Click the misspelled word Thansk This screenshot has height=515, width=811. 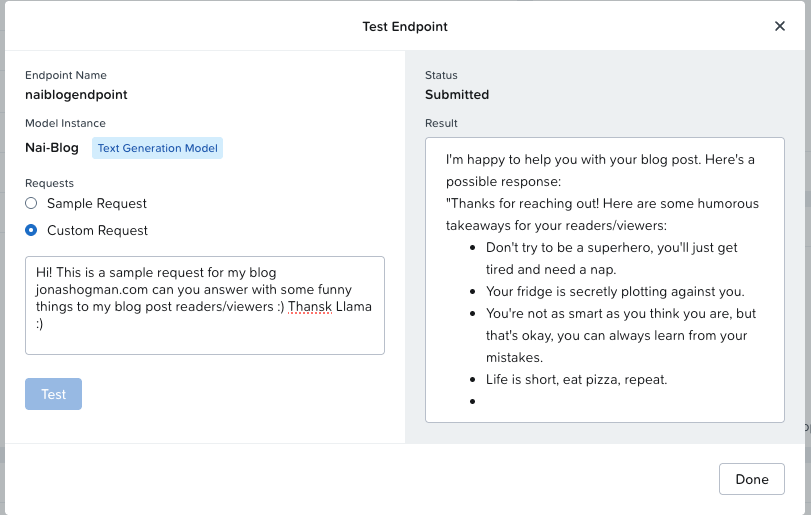(309, 307)
